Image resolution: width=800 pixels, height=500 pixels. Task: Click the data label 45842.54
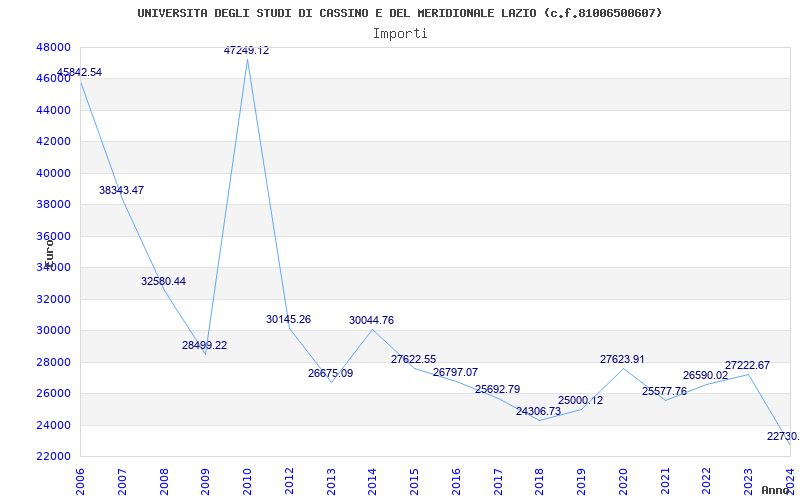click(80, 72)
